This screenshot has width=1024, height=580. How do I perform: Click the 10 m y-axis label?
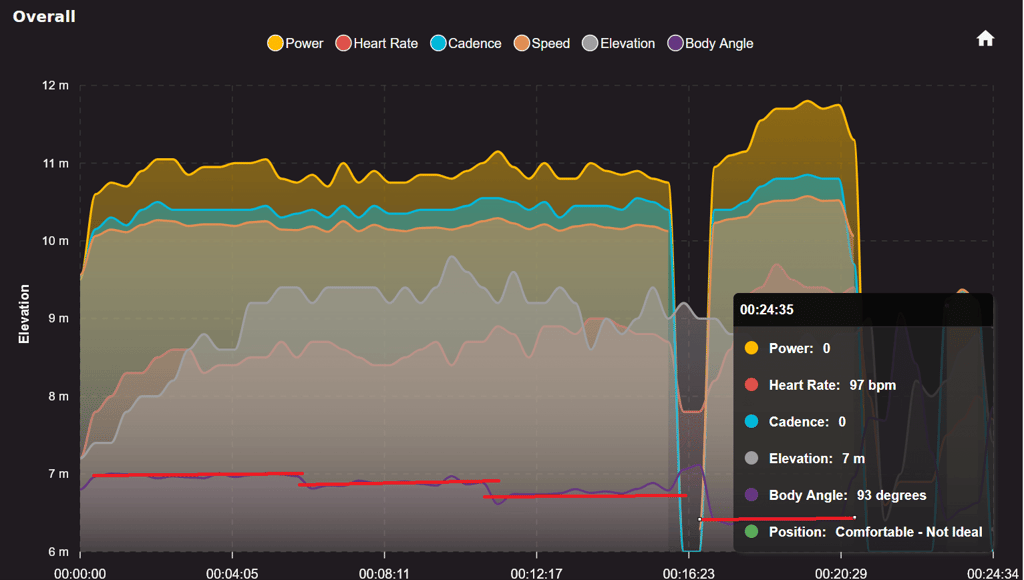click(x=56, y=241)
